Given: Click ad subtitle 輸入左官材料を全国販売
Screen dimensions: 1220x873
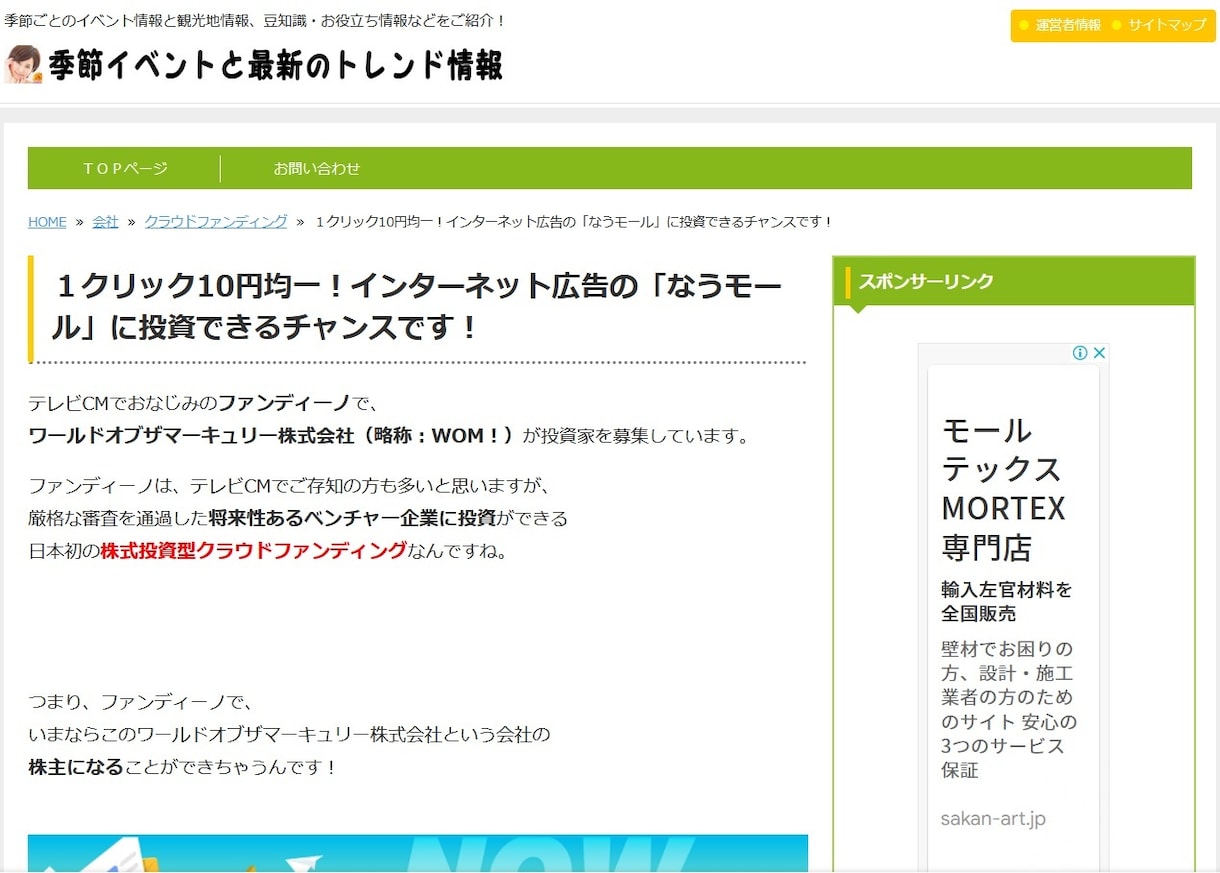Looking at the screenshot, I should click(x=1006, y=601).
